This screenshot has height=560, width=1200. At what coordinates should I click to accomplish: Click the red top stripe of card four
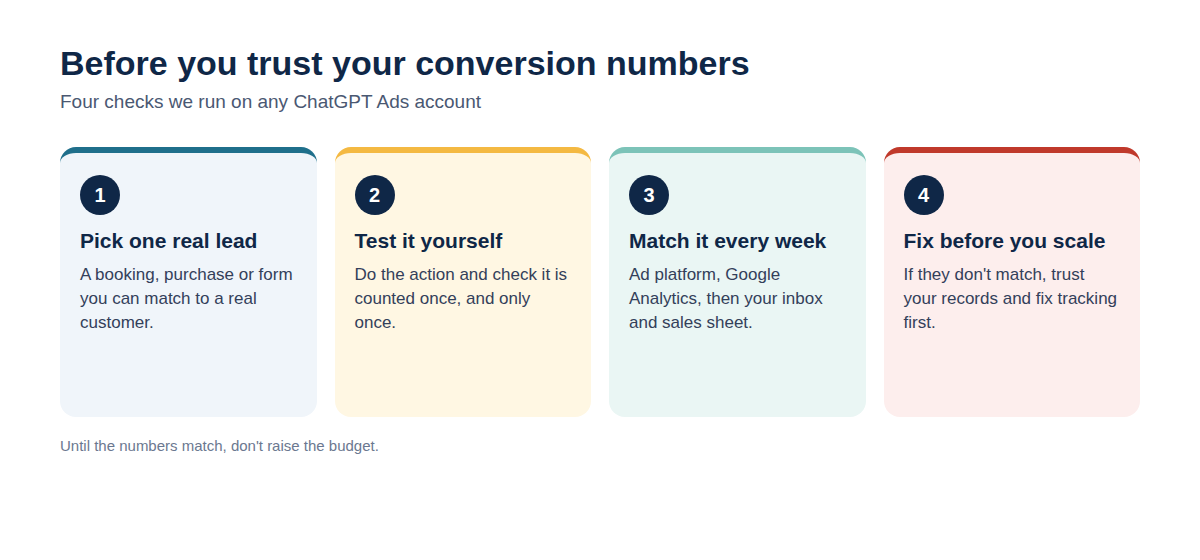tap(1012, 150)
